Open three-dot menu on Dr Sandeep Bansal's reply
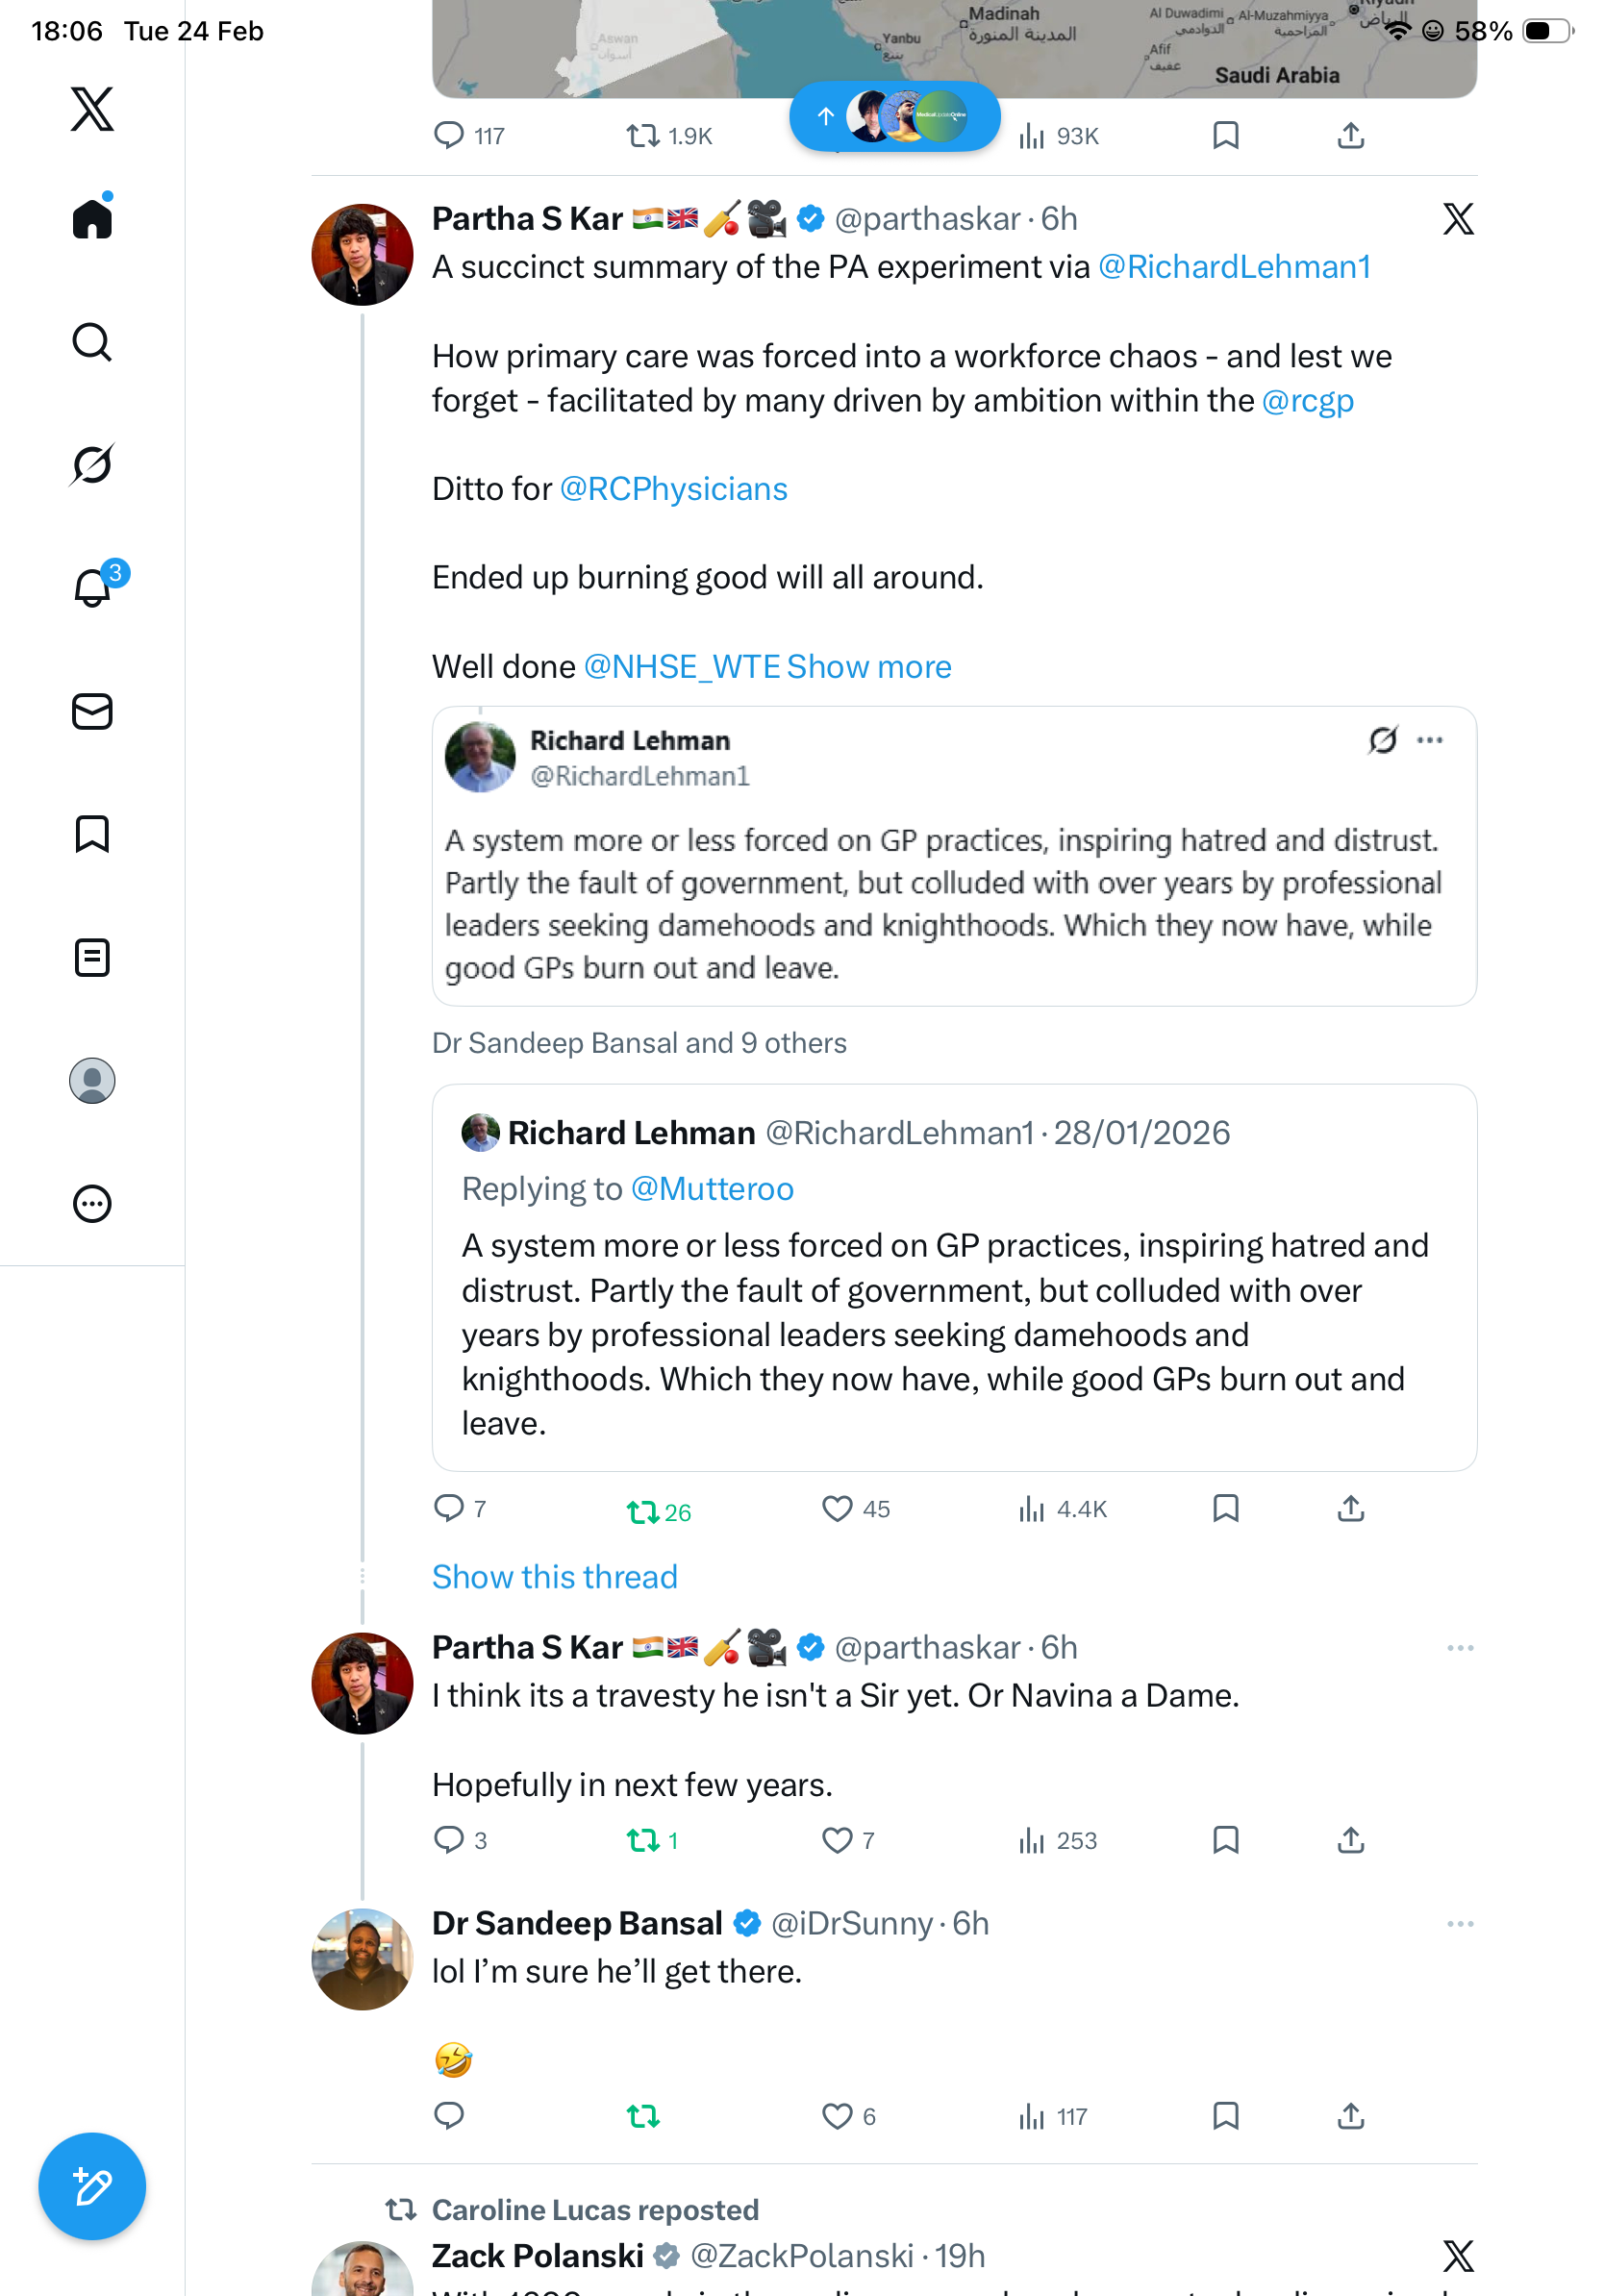This screenshot has height=2296, width=1604. coord(1459,1924)
